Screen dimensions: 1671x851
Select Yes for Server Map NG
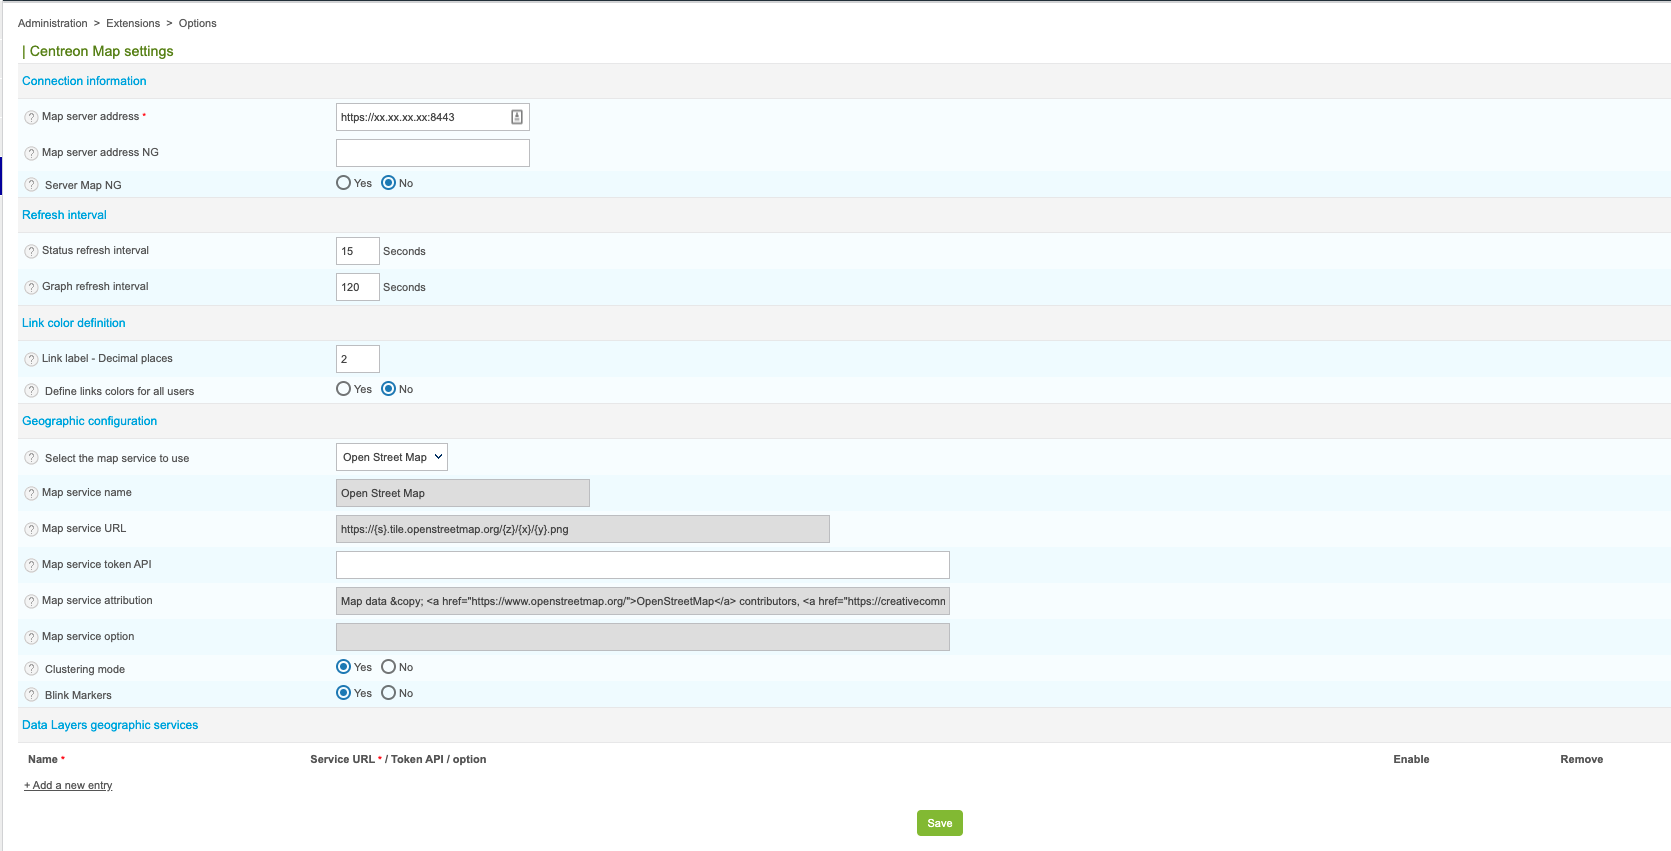(x=344, y=183)
